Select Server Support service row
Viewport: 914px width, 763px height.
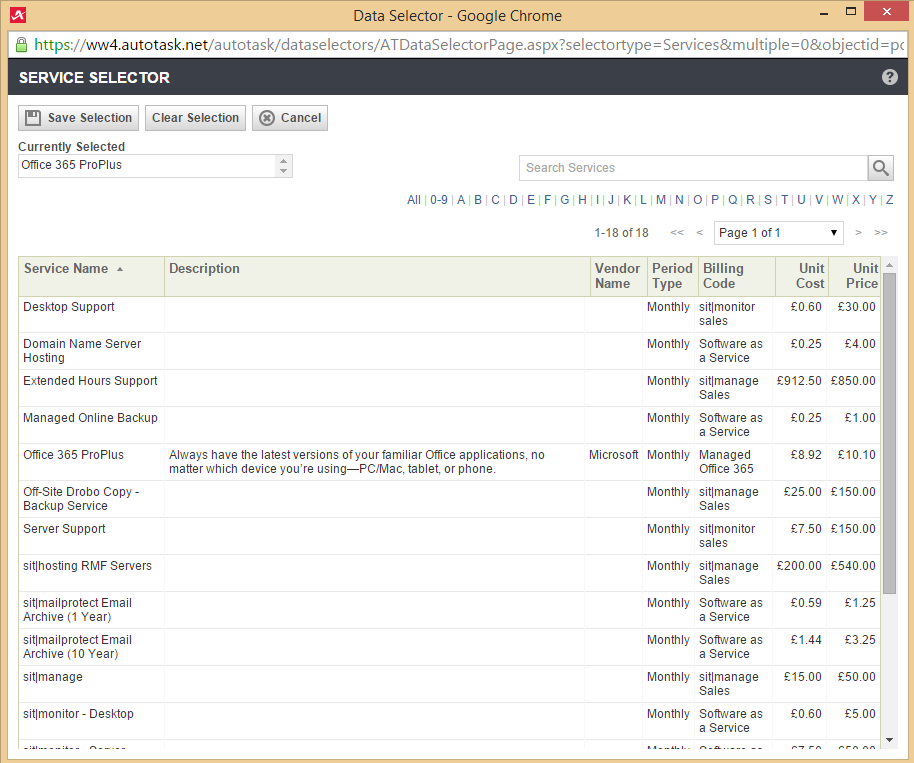(x=449, y=536)
